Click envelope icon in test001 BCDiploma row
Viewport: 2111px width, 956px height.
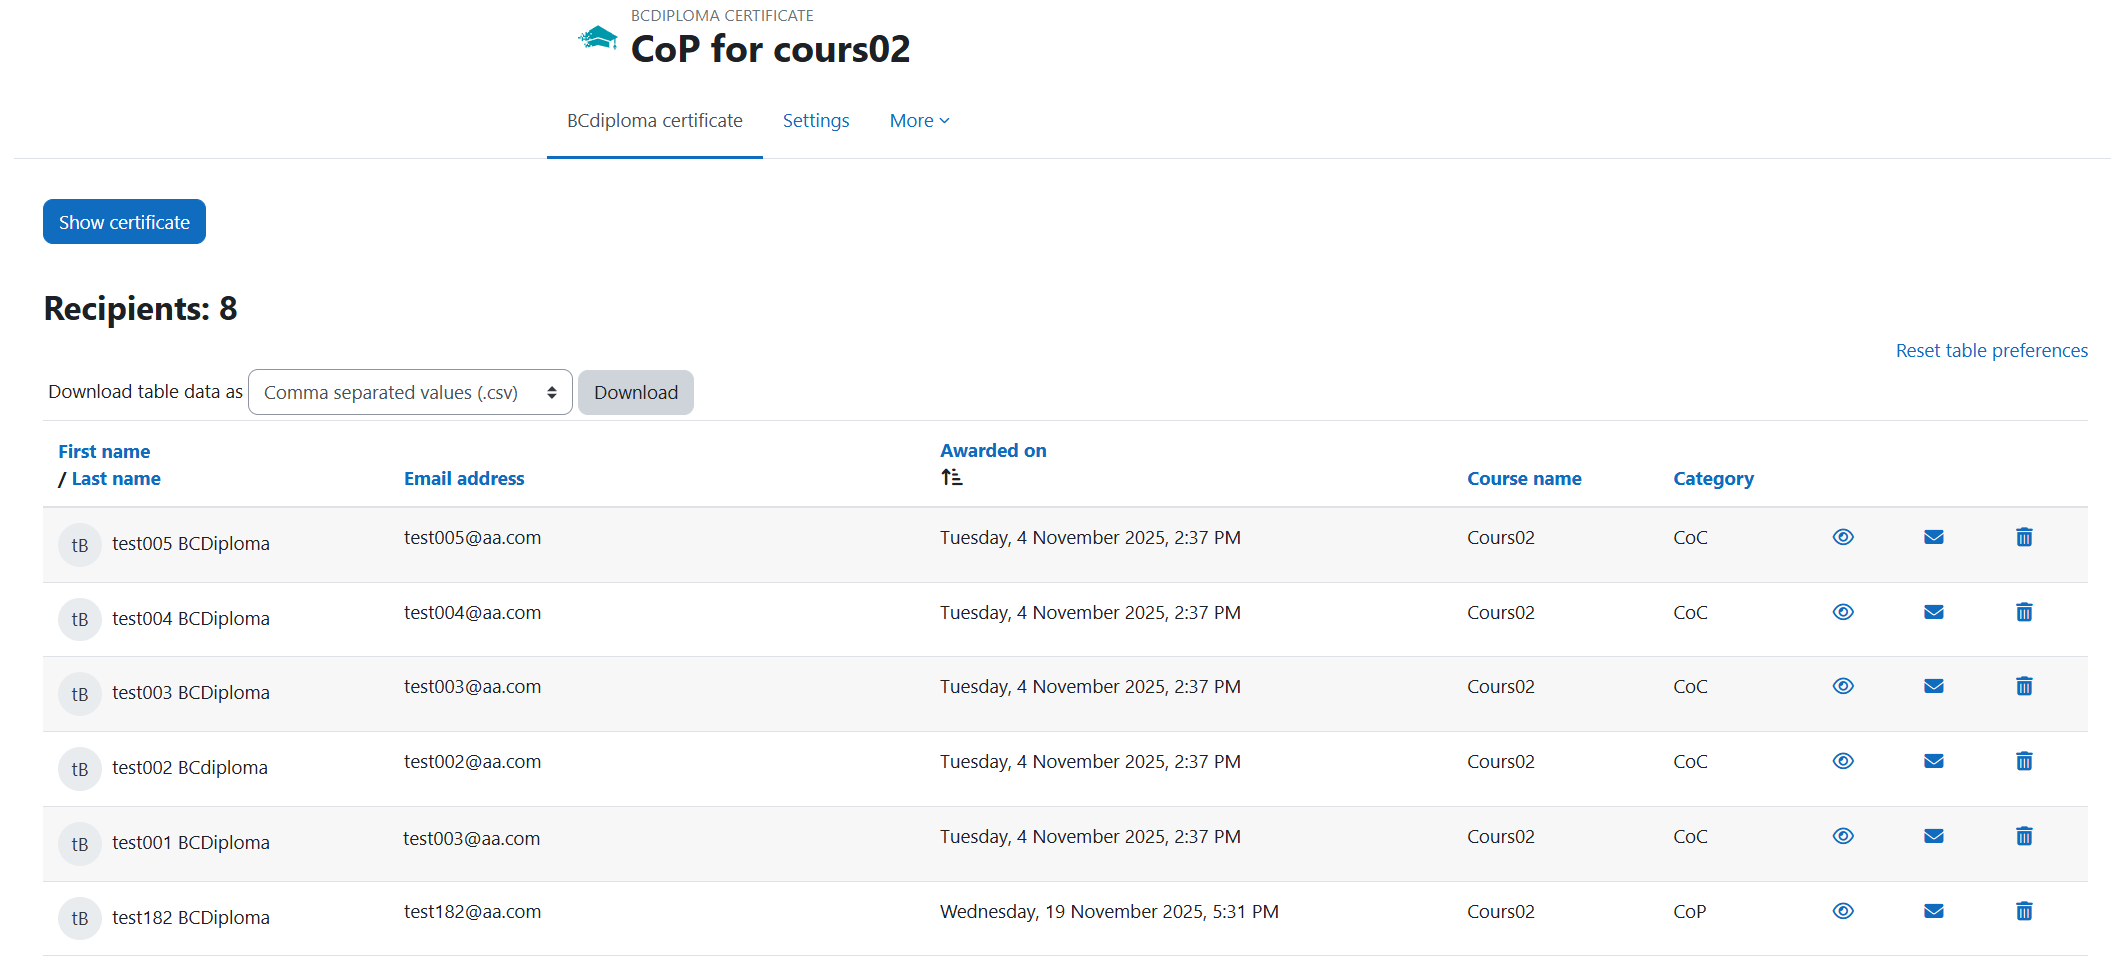[1934, 836]
